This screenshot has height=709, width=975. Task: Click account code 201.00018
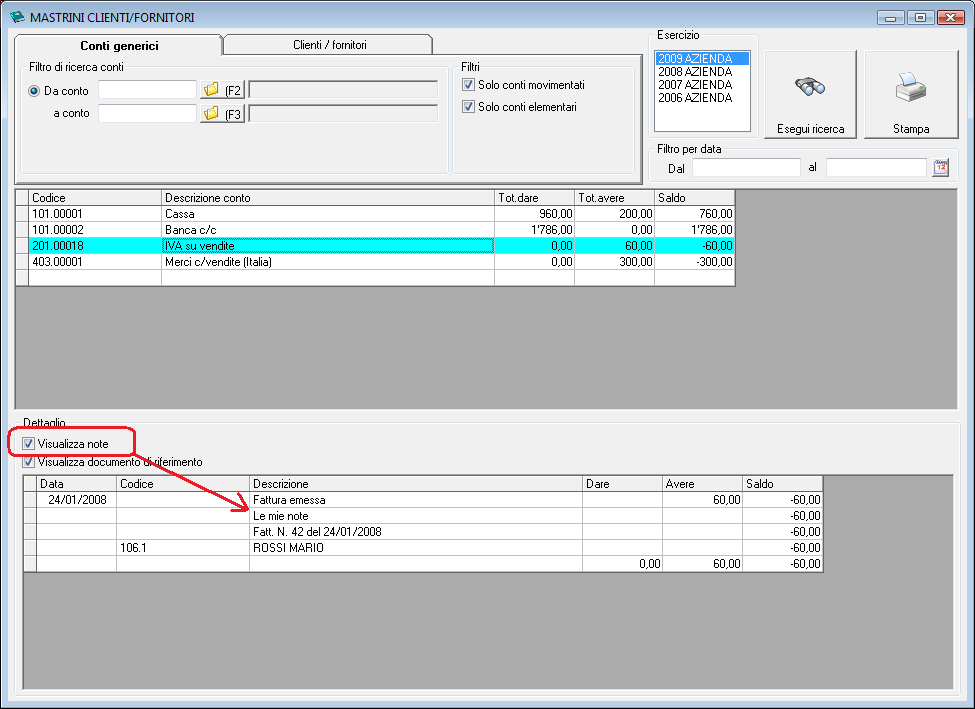[57, 246]
